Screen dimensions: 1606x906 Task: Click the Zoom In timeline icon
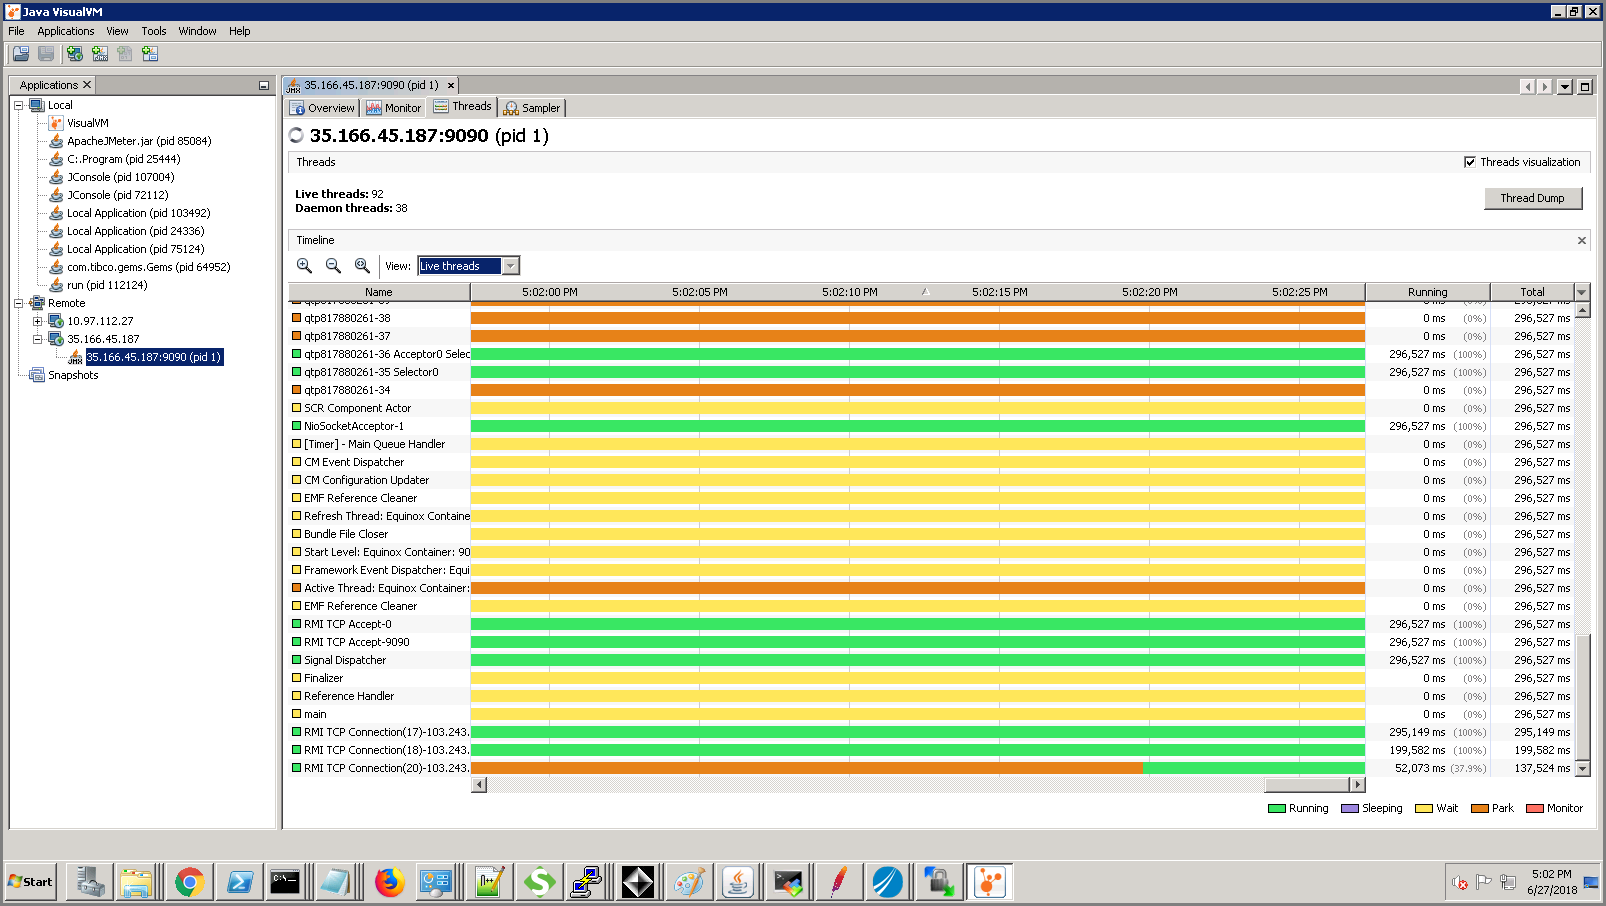pyautogui.click(x=304, y=266)
